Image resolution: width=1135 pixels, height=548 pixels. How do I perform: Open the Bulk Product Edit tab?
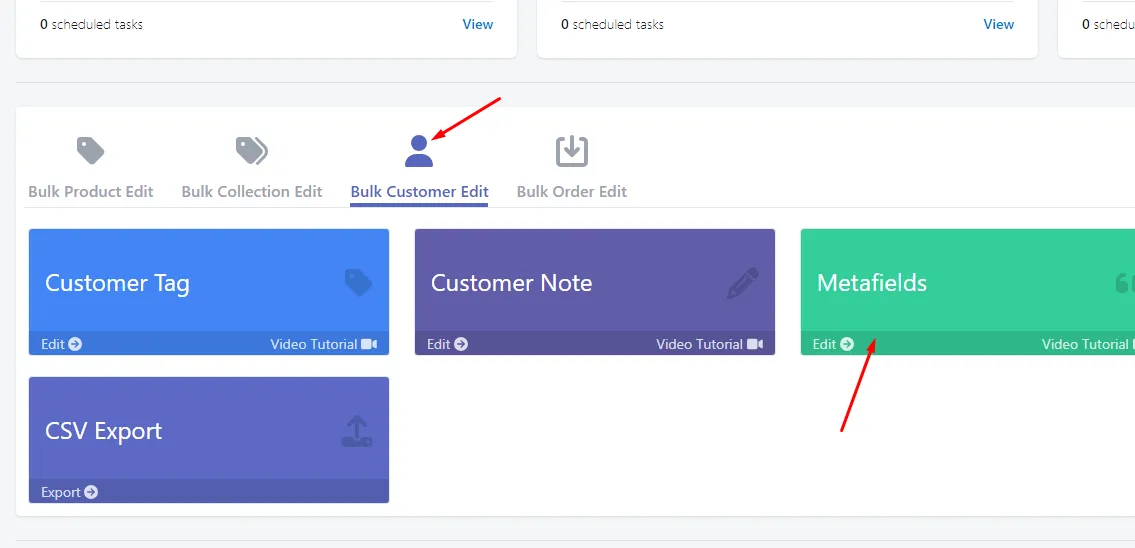point(90,192)
